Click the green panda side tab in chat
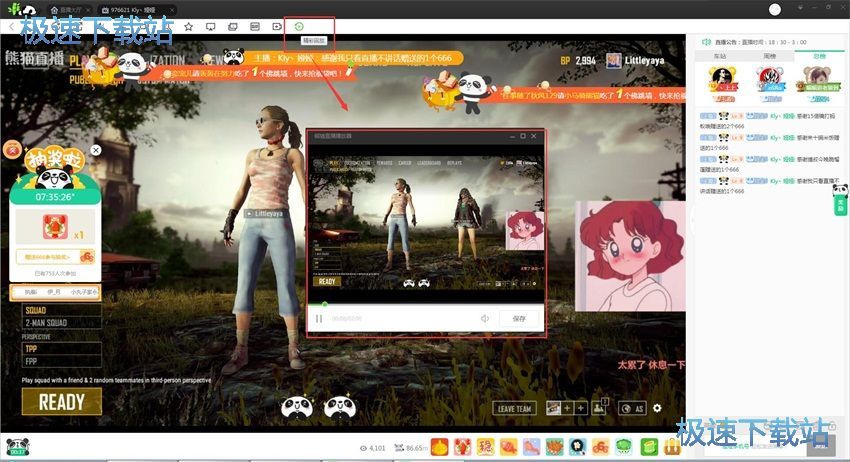850x462 pixels. point(840,199)
